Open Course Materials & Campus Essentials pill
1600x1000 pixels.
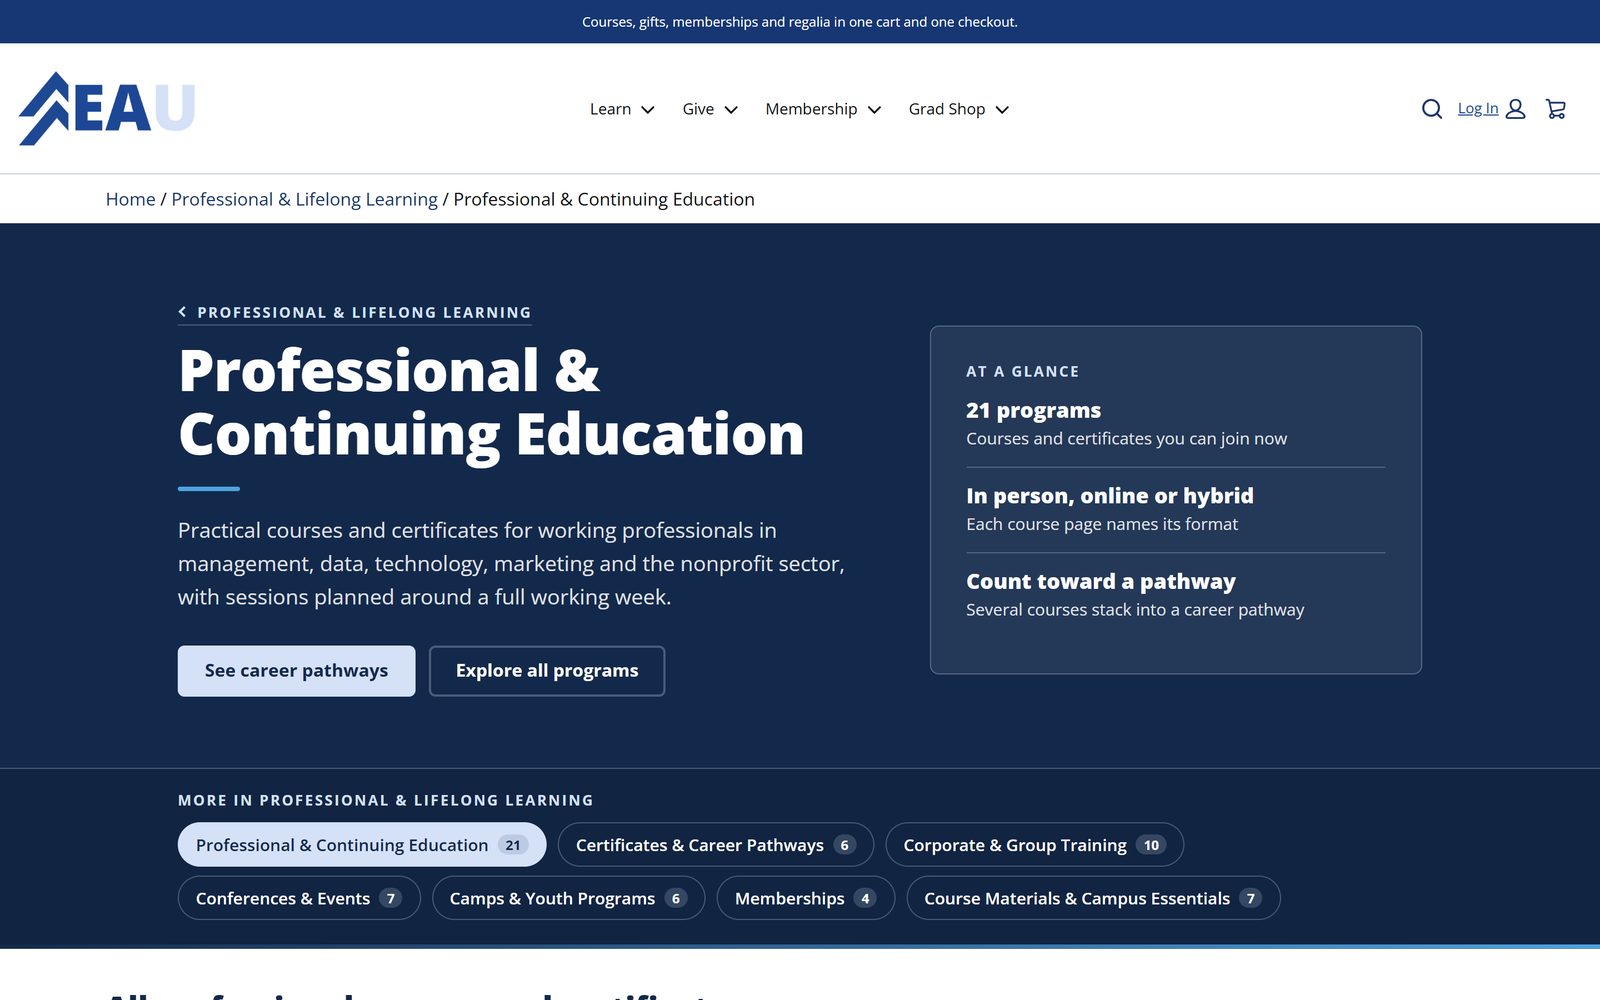click(1093, 898)
